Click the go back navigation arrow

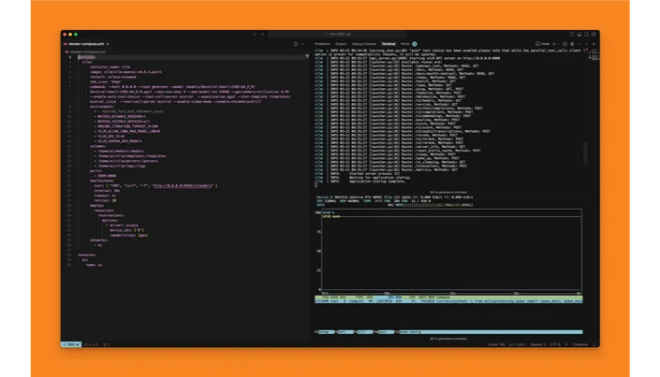click(255, 34)
